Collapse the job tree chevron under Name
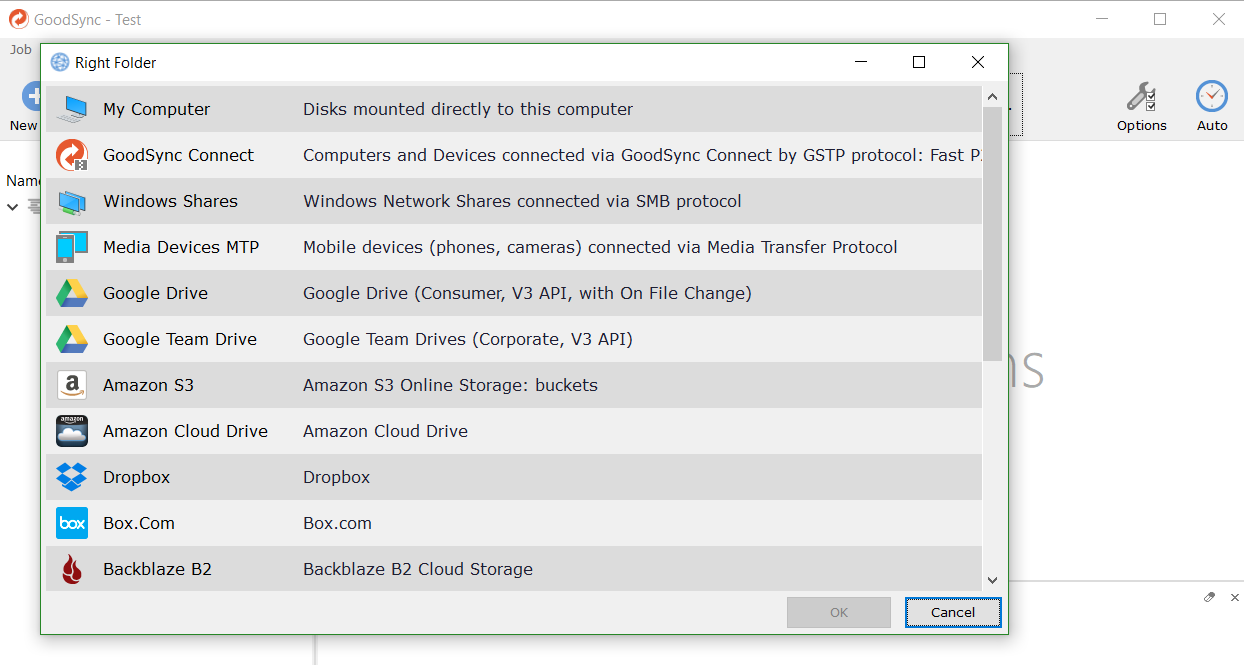The height and width of the screenshot is (665, 1244). 13,207
